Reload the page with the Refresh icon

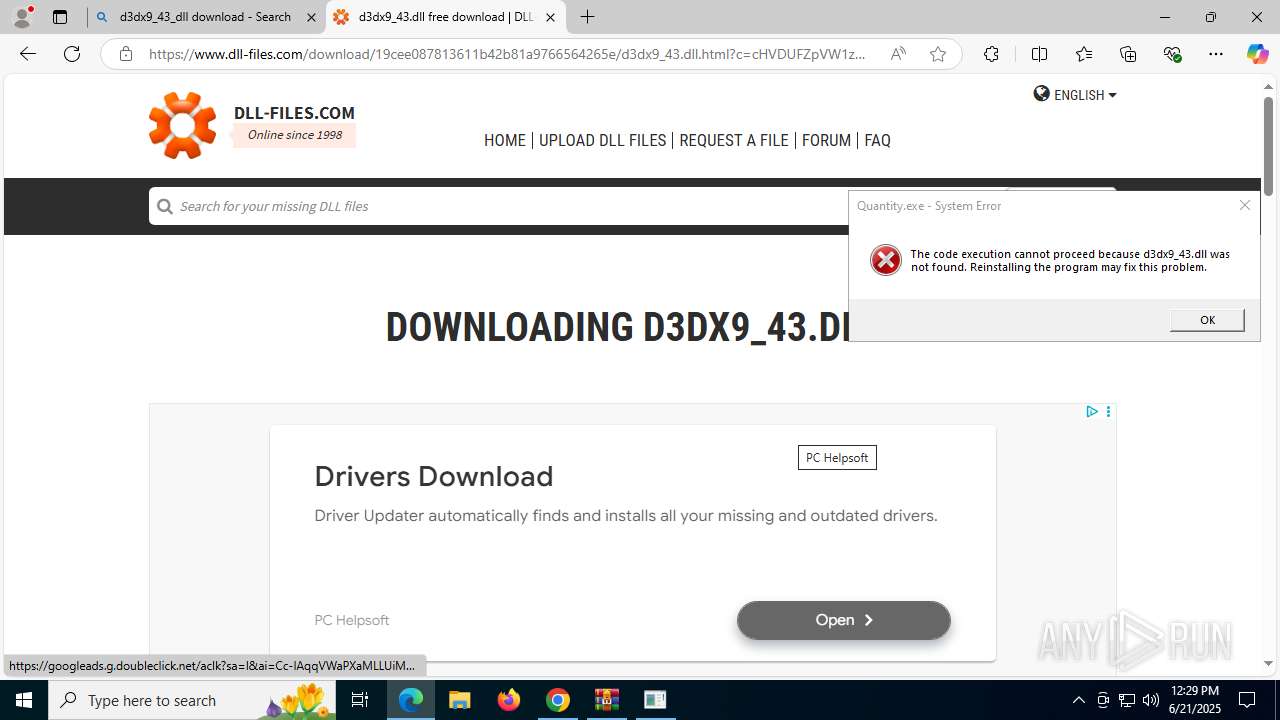pyautogui.click(x=72, y=54)
